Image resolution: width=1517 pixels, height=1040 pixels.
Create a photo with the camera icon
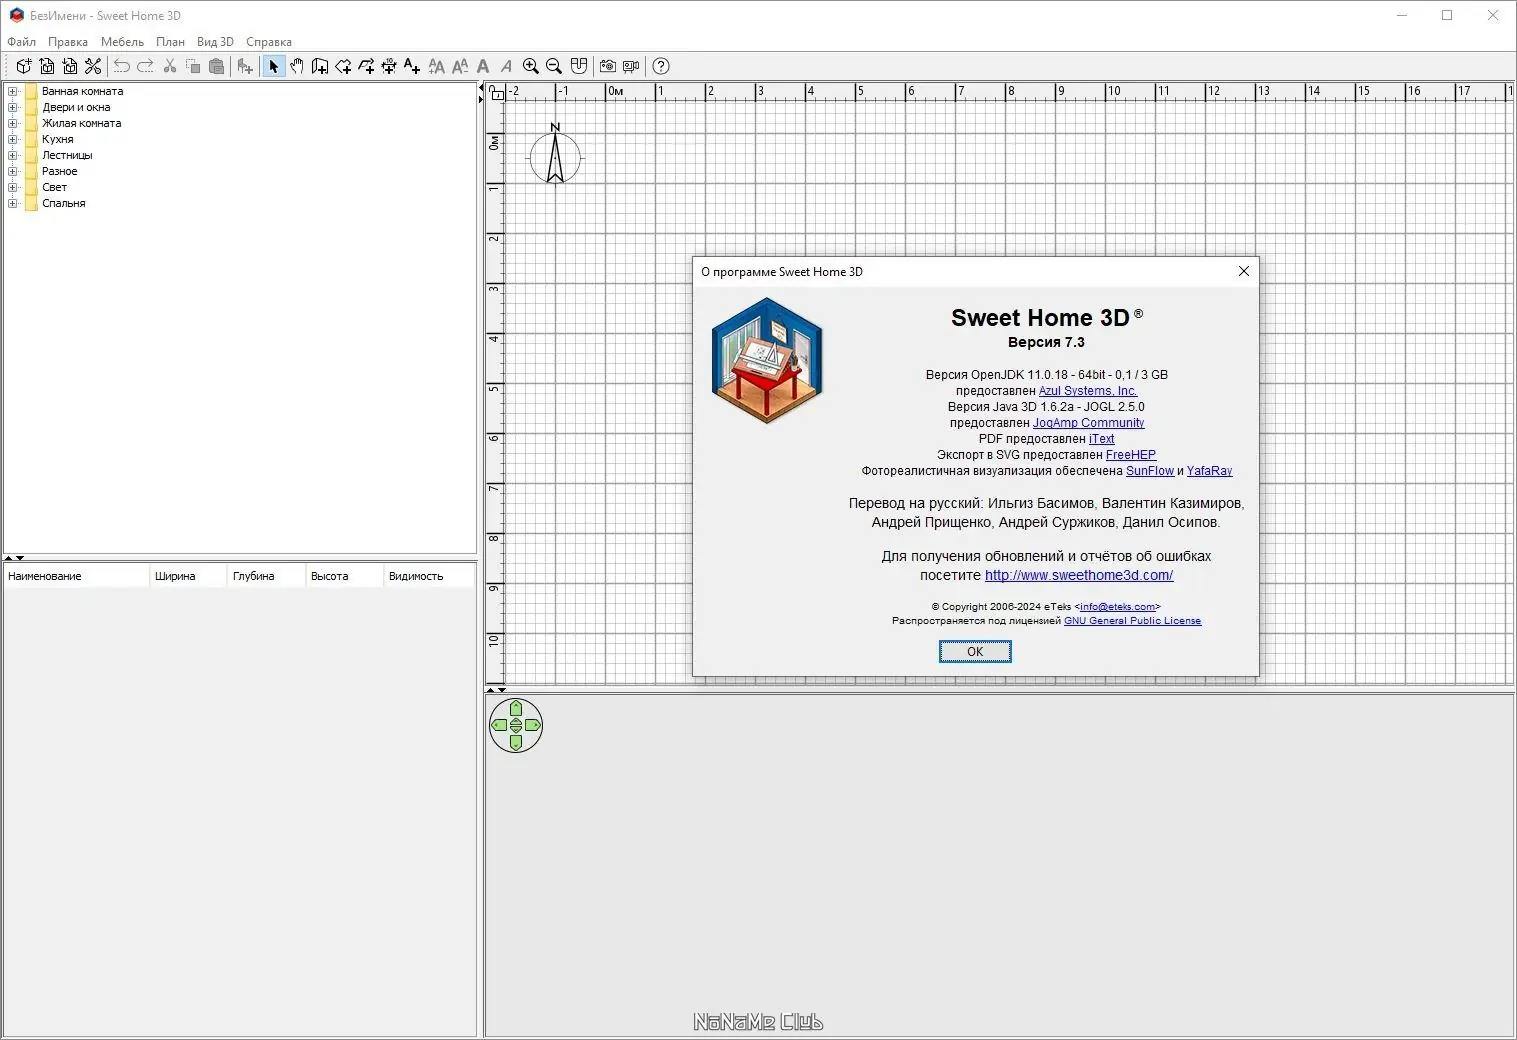coord(608,66)
